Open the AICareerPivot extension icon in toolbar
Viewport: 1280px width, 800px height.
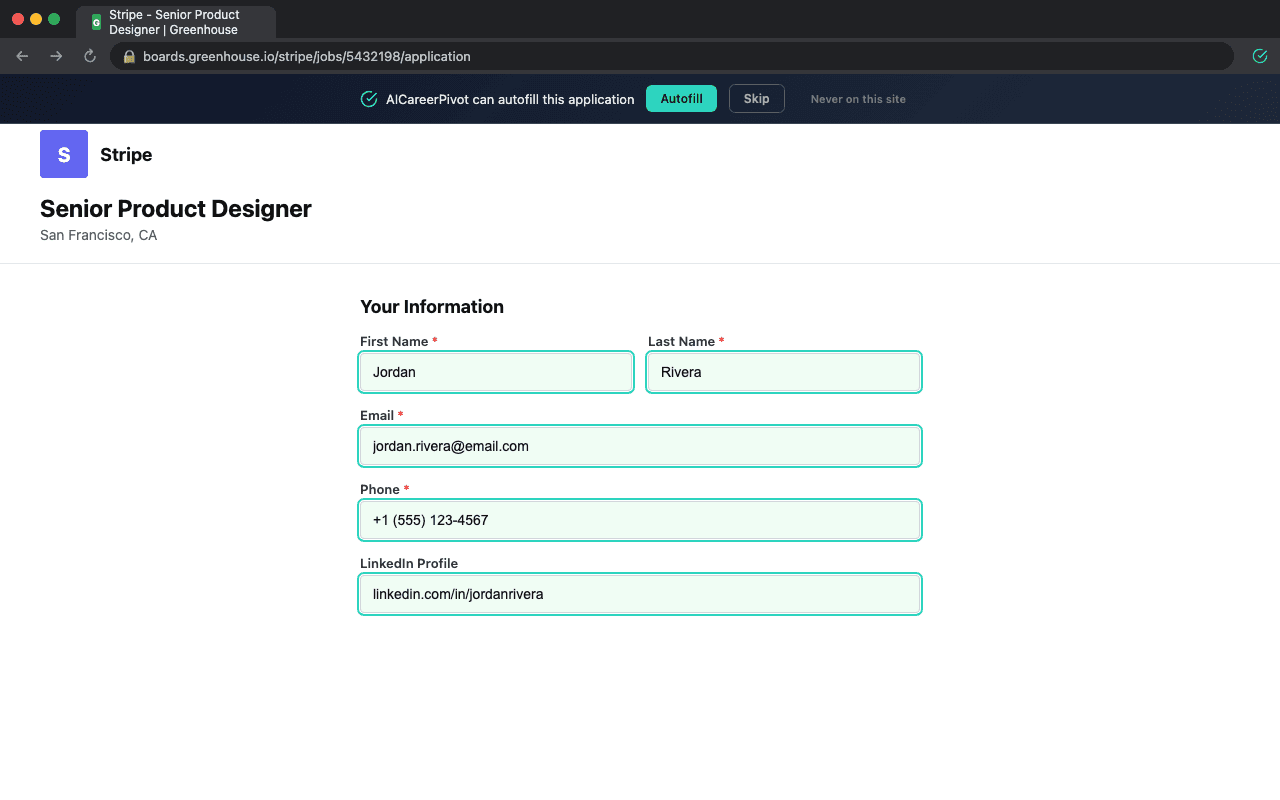[x=1260, y=56]
